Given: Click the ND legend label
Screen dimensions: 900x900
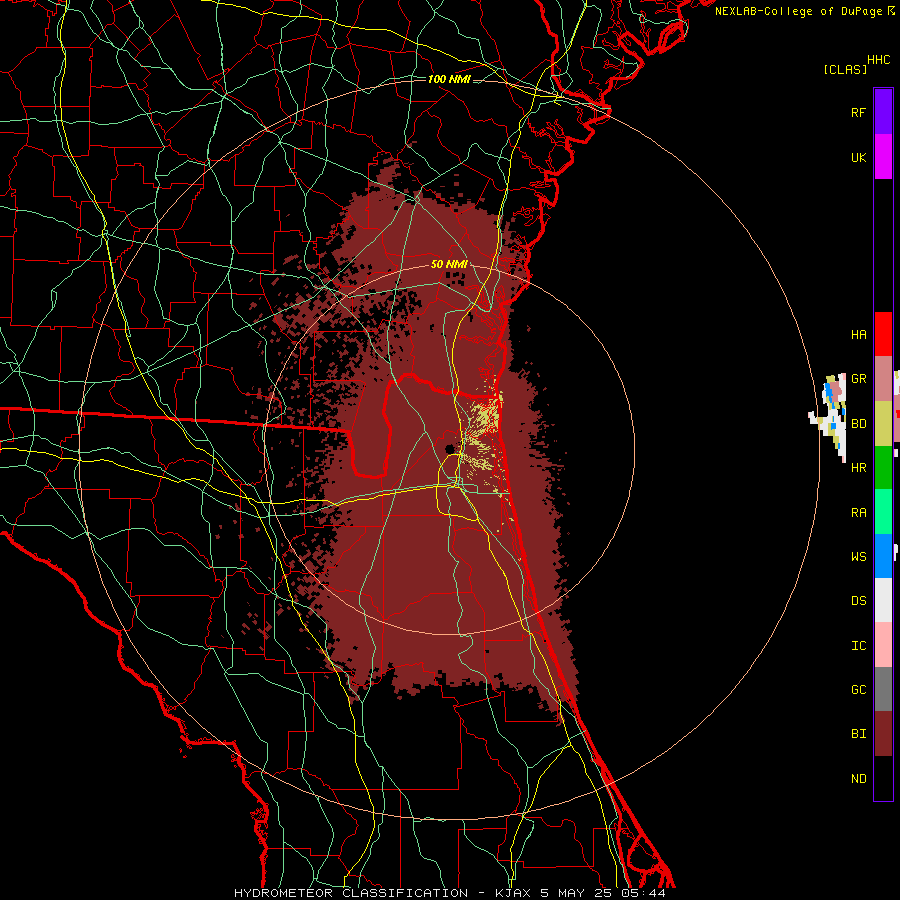Looking at the screenshot, I should point(858,779).
